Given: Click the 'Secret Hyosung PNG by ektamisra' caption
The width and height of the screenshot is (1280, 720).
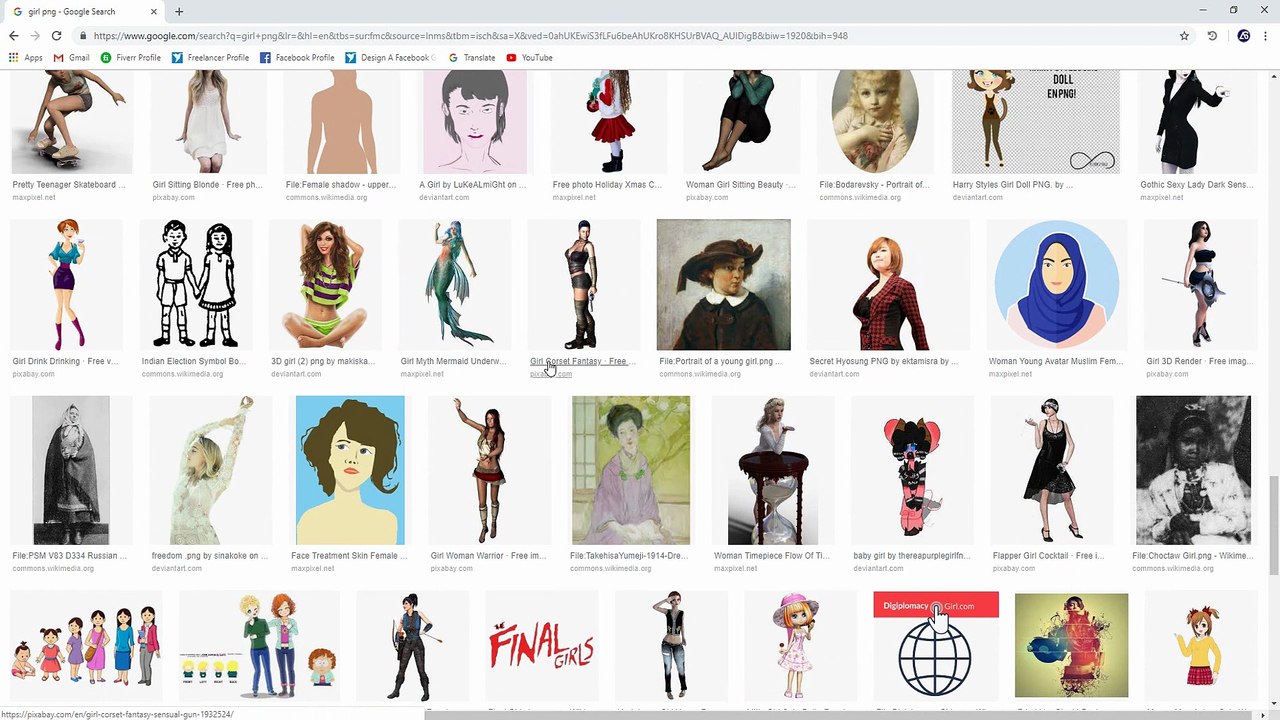Looking at the screenshot, I should click(884, 362).
